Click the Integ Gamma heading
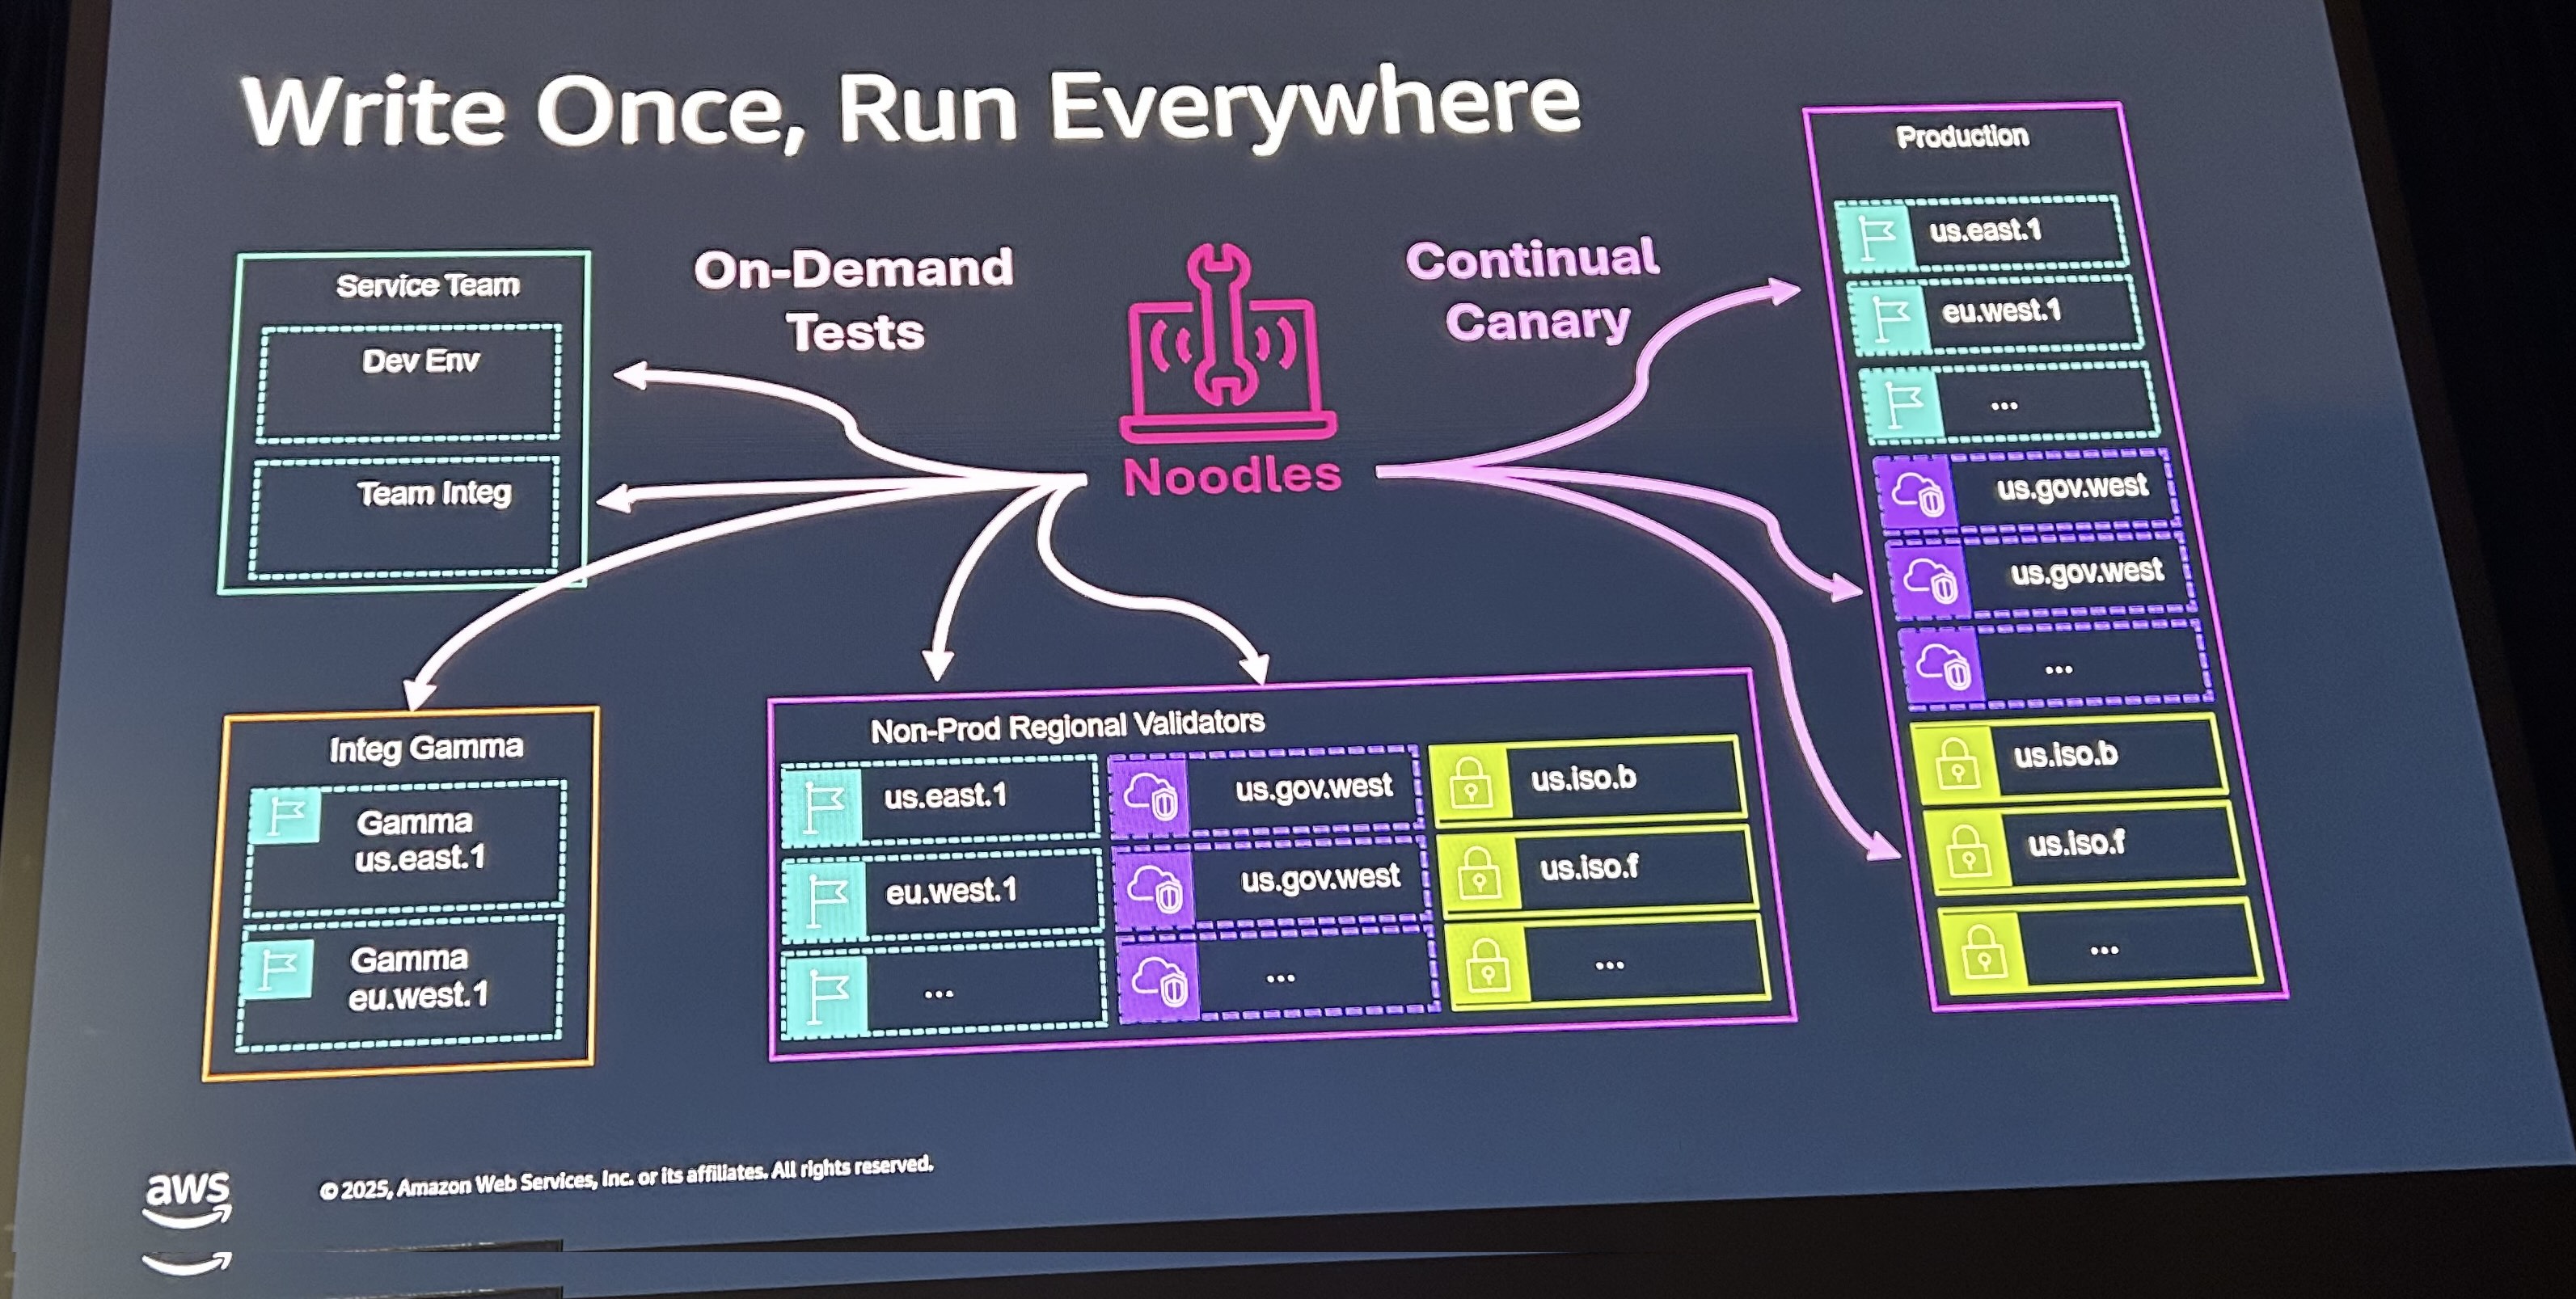2576x1299 pixels. [x=426, y=748]
